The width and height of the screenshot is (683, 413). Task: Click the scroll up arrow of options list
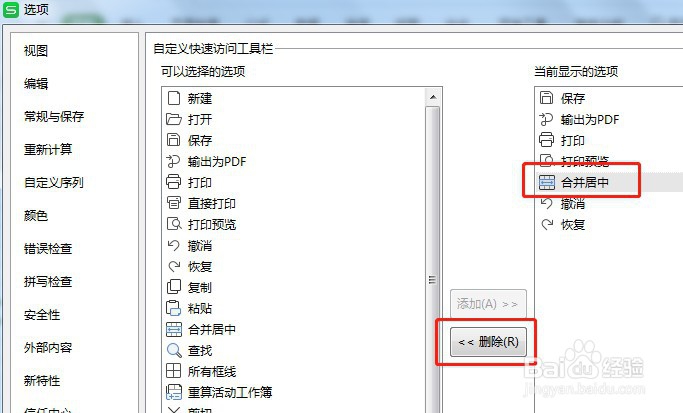point(433,97)
